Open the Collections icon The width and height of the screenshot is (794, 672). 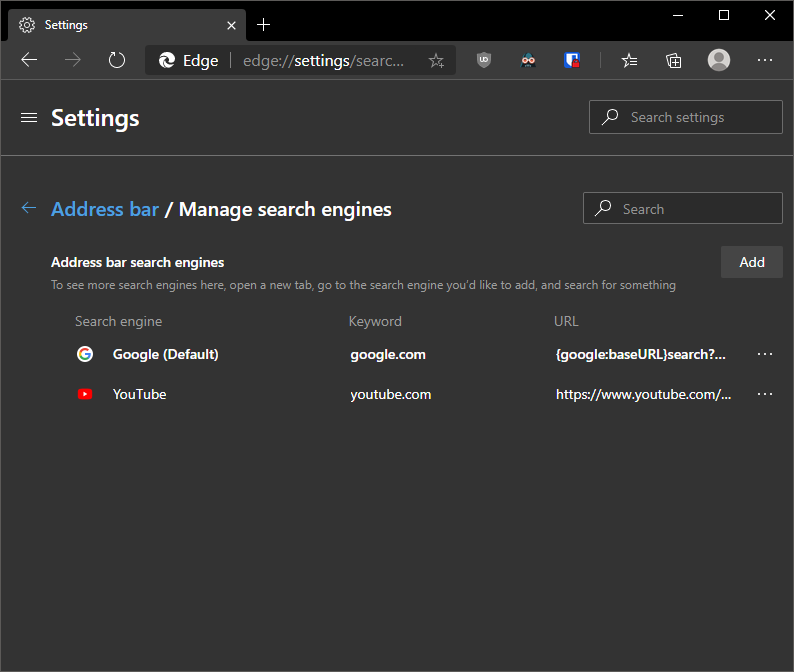[x=673, y=60]
